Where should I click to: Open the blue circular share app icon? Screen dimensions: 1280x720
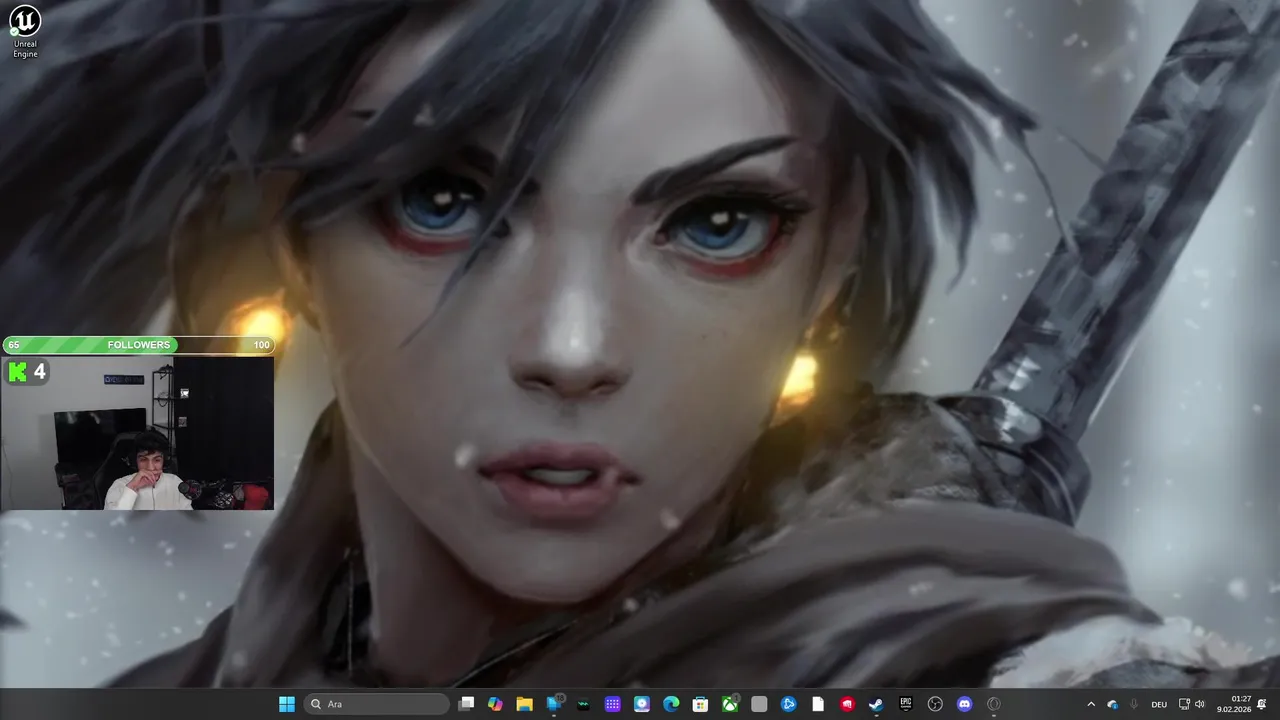(x=788, y=704)
